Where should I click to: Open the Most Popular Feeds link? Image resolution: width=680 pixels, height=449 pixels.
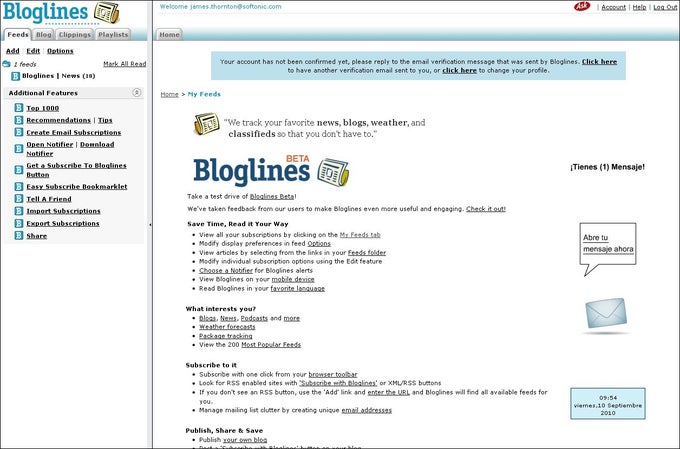pyautogui.click(x=271, y=345)
